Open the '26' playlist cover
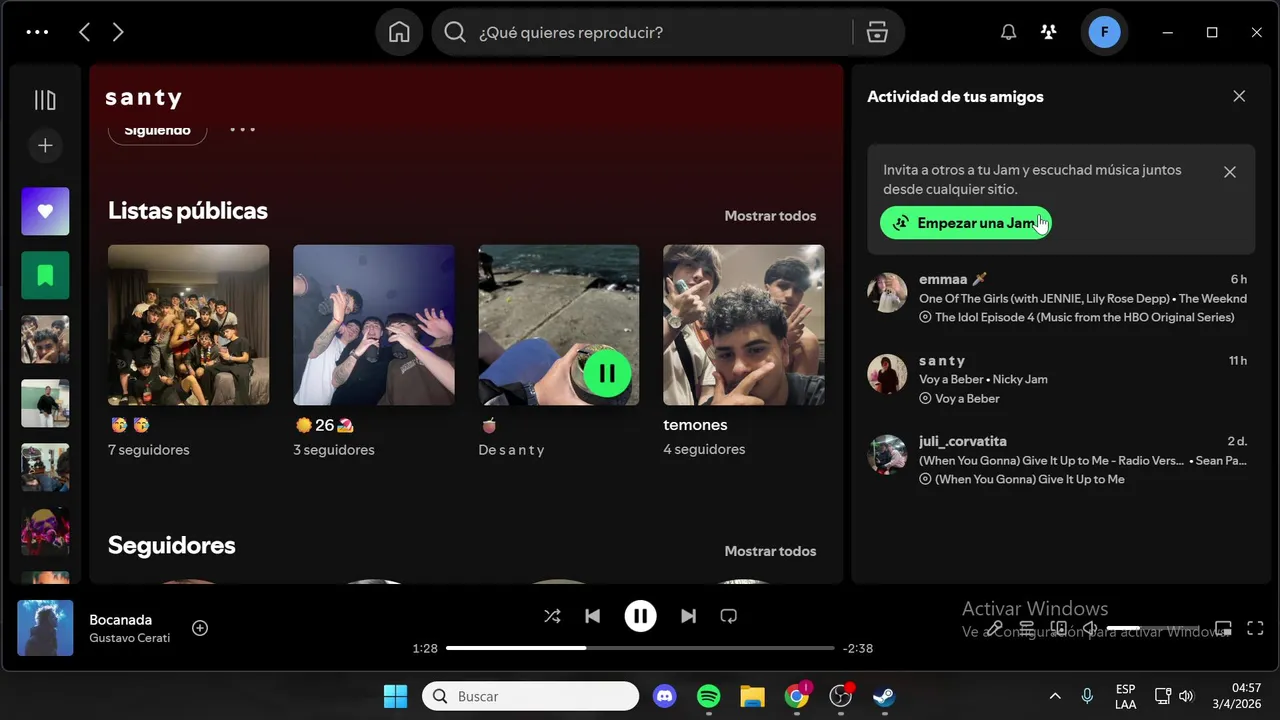The height and width of the screenshot is (720, 1280). click(x=374, y=325)
